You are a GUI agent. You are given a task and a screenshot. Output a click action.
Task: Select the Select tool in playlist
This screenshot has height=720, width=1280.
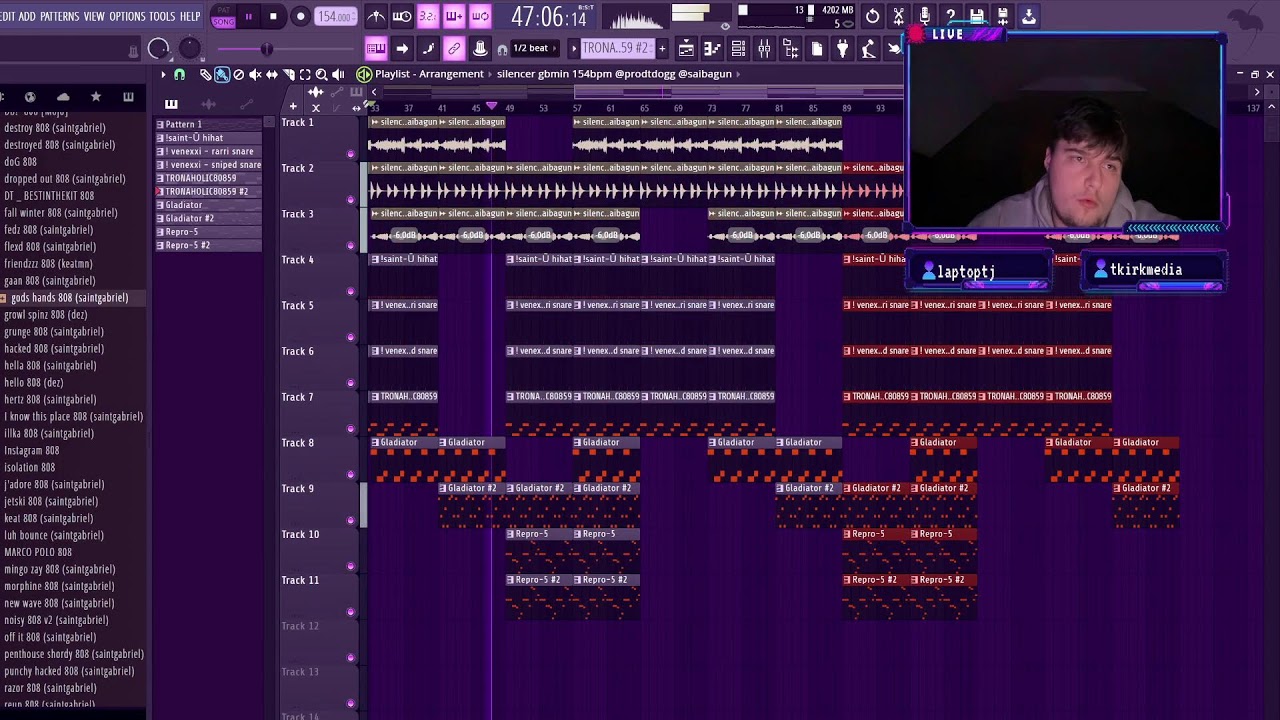[x=304, y=74]
